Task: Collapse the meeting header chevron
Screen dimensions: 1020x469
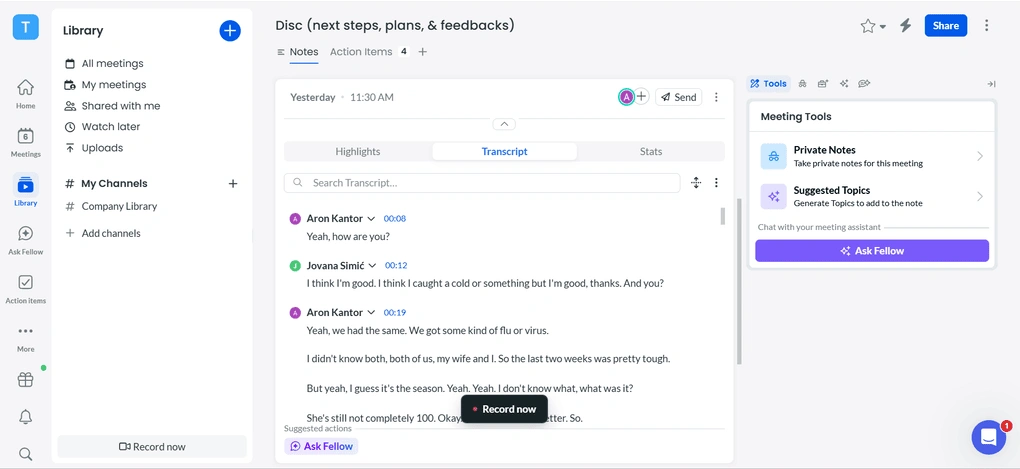Action: (504, 124)
